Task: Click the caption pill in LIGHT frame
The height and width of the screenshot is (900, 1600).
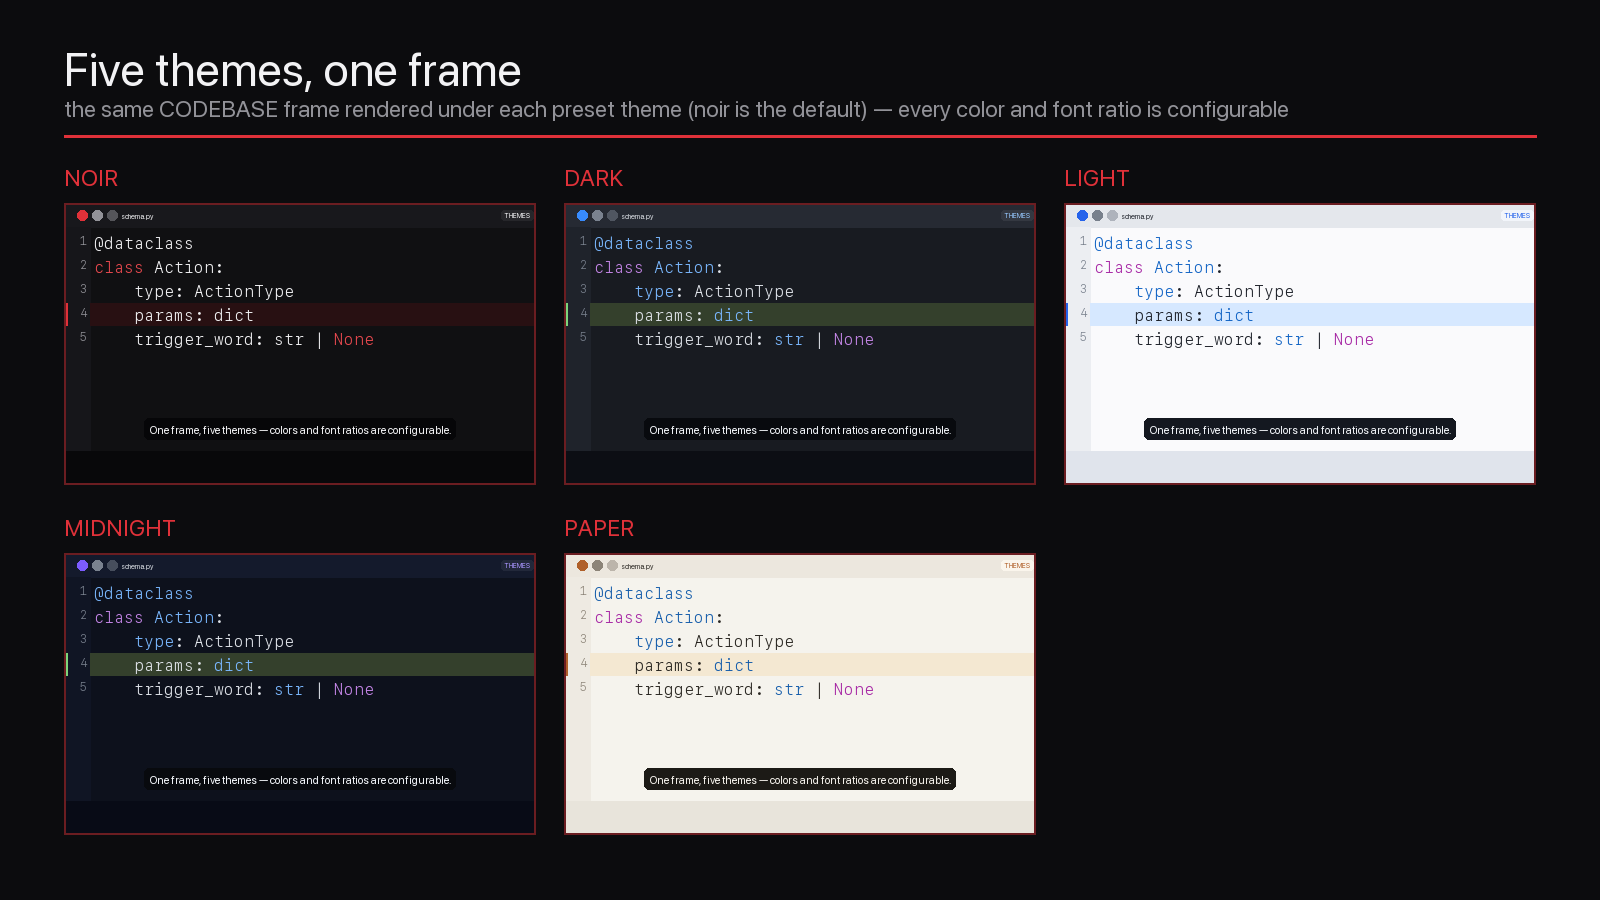Action: tap(1300, 430)
